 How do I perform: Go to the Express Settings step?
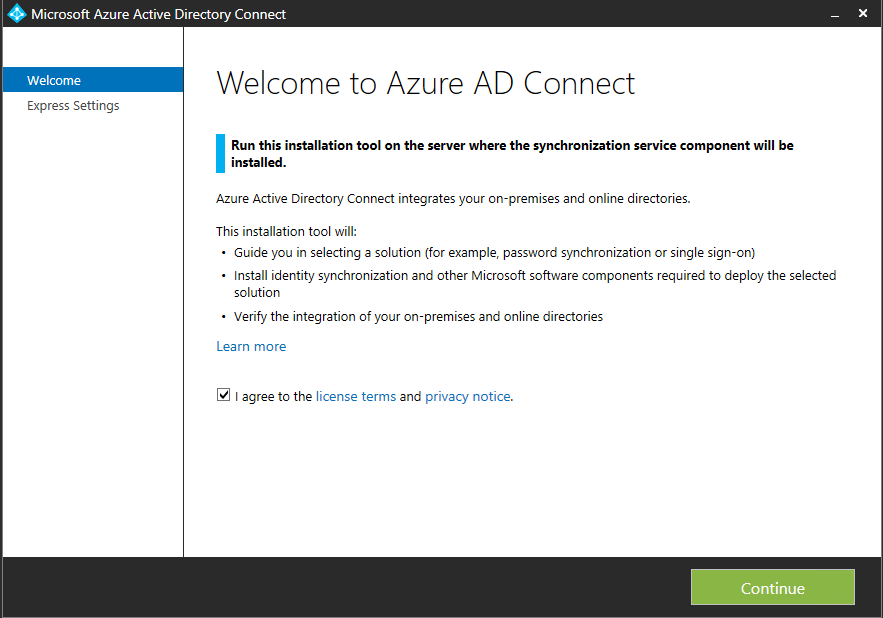73,106
